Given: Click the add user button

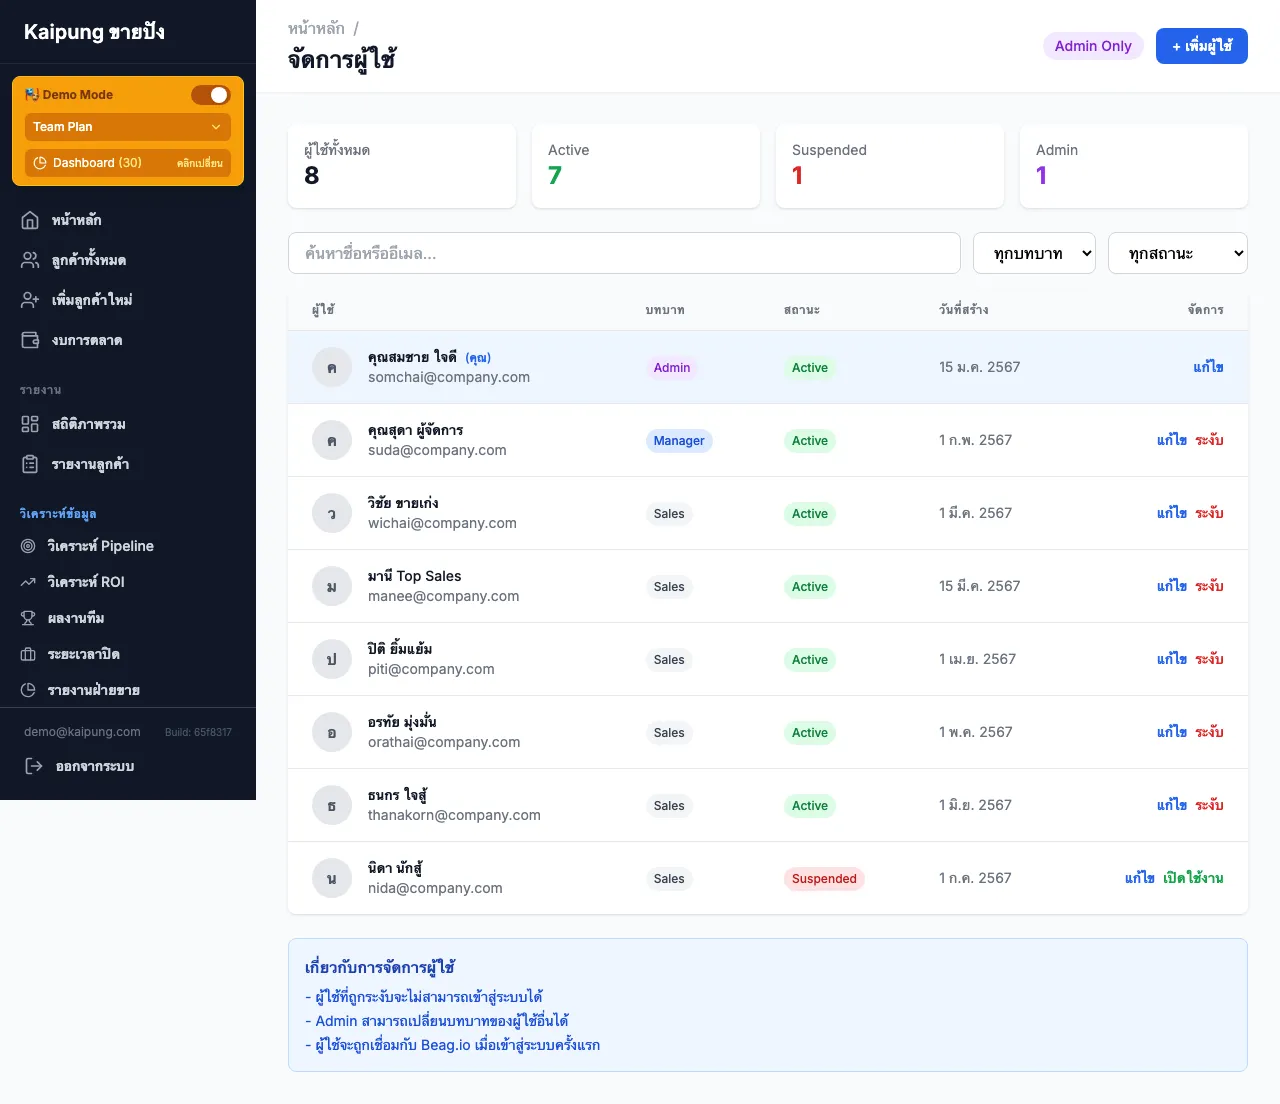Looking at the screenshot, I should tap(1201, 46).
